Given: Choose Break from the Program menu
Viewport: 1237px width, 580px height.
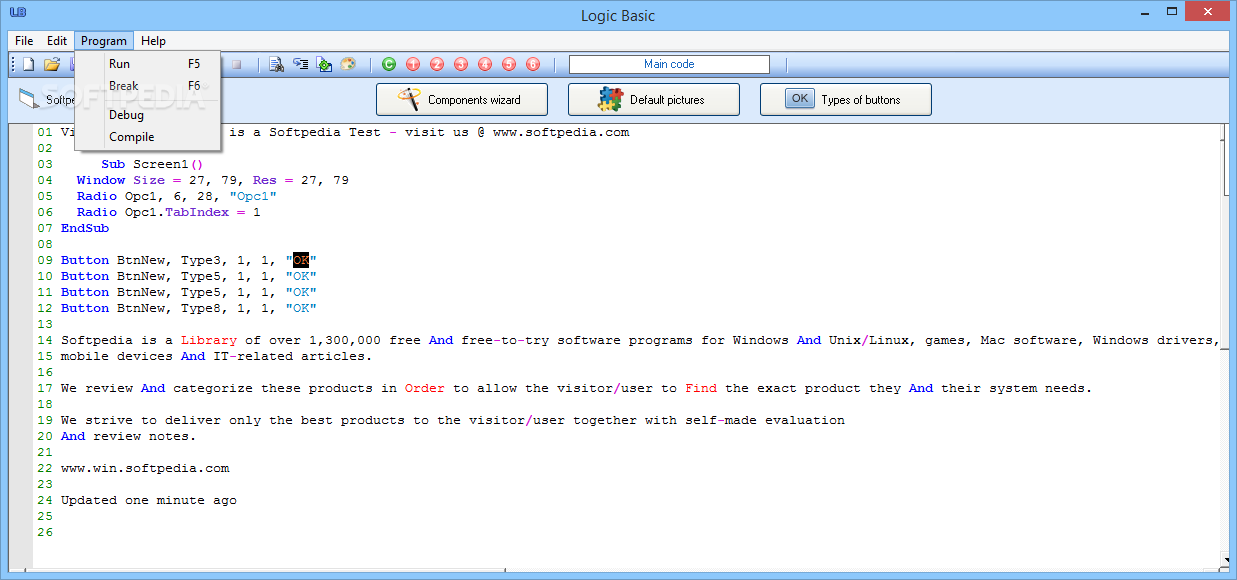Looking at the screenshot, I should pyautogui.click(x=148, y=86).
